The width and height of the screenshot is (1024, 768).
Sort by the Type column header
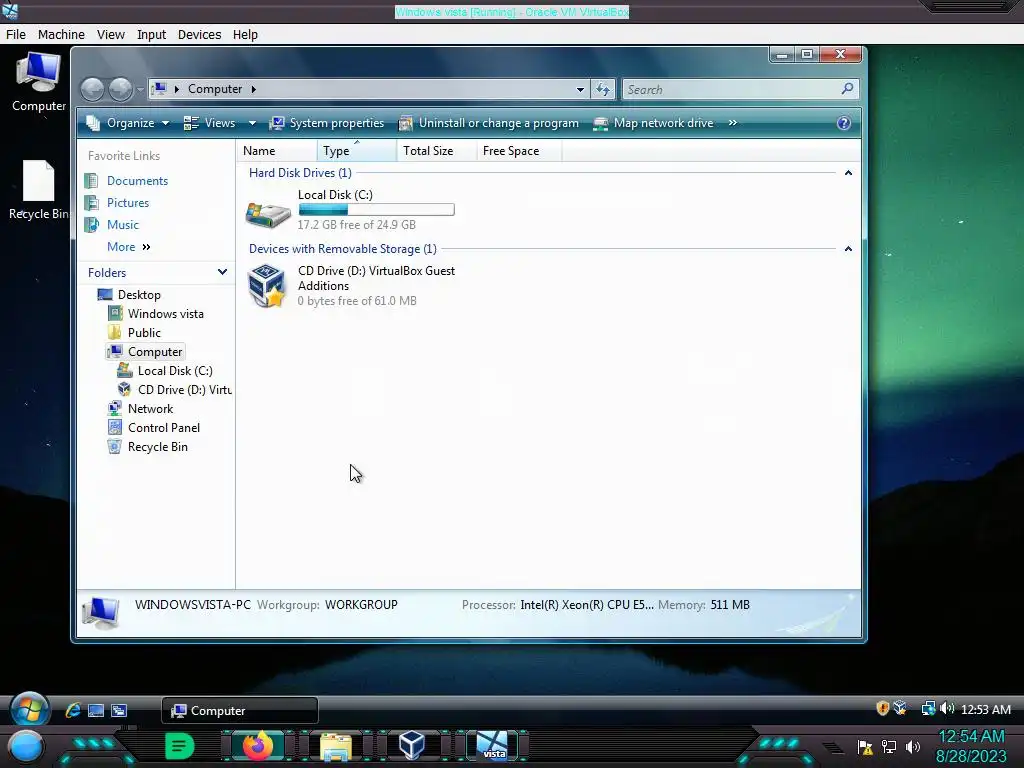coord(357,151)
